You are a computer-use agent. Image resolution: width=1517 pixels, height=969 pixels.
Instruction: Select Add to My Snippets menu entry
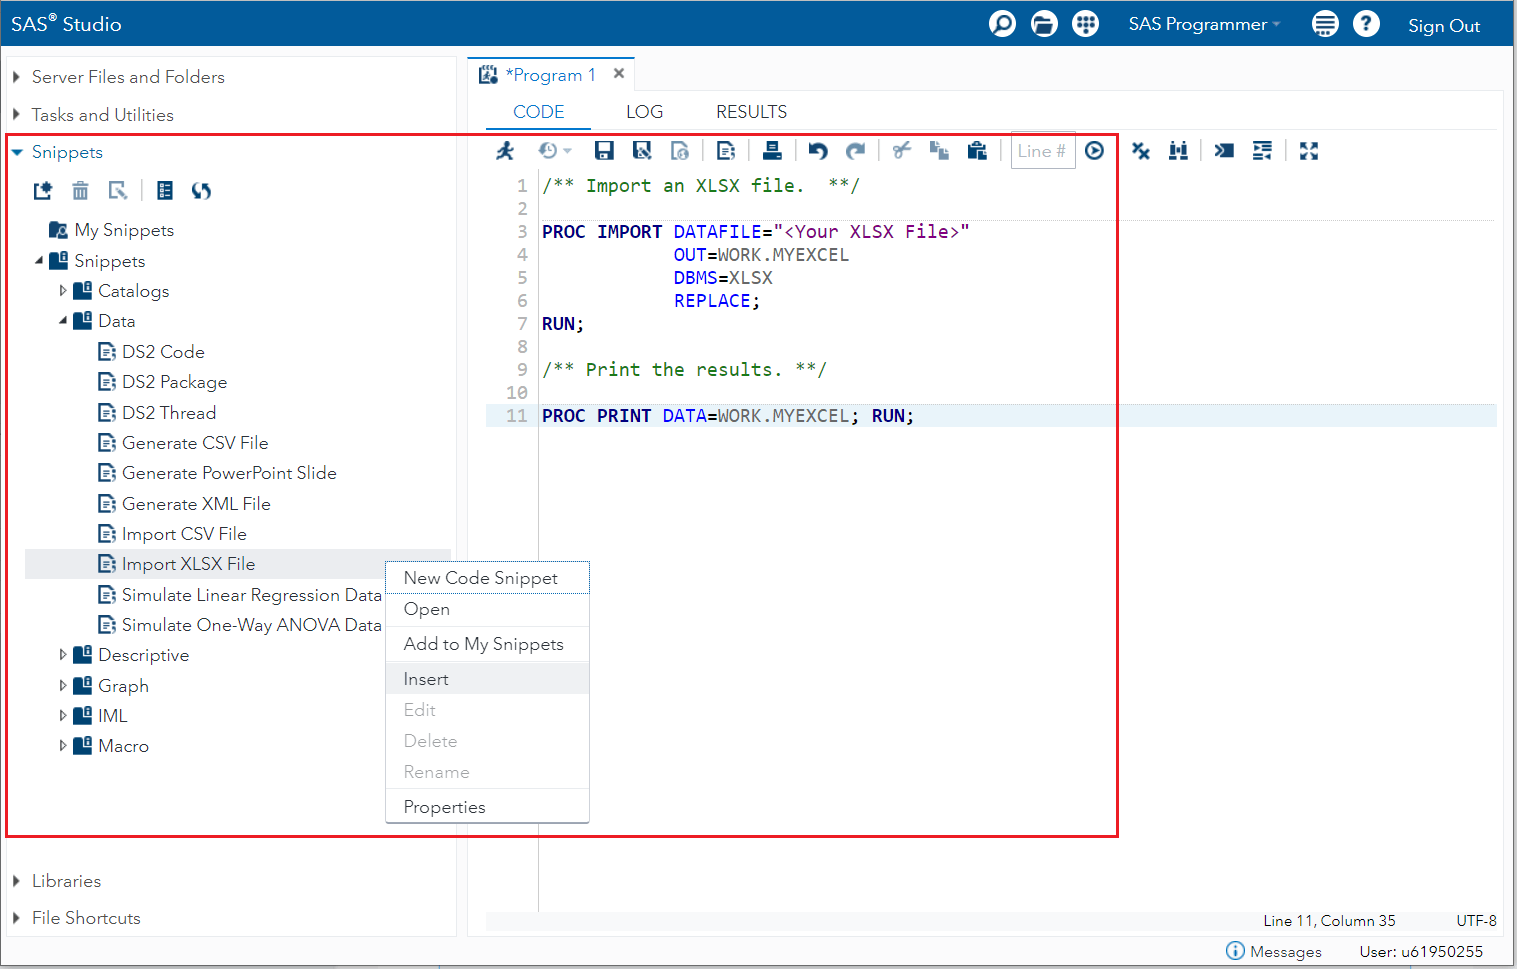[x=487, y=644]
